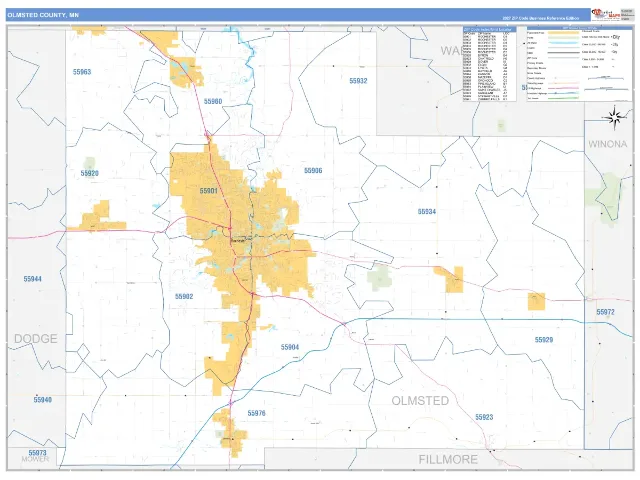Click the WINONA county label

click(x=607, y=144)
